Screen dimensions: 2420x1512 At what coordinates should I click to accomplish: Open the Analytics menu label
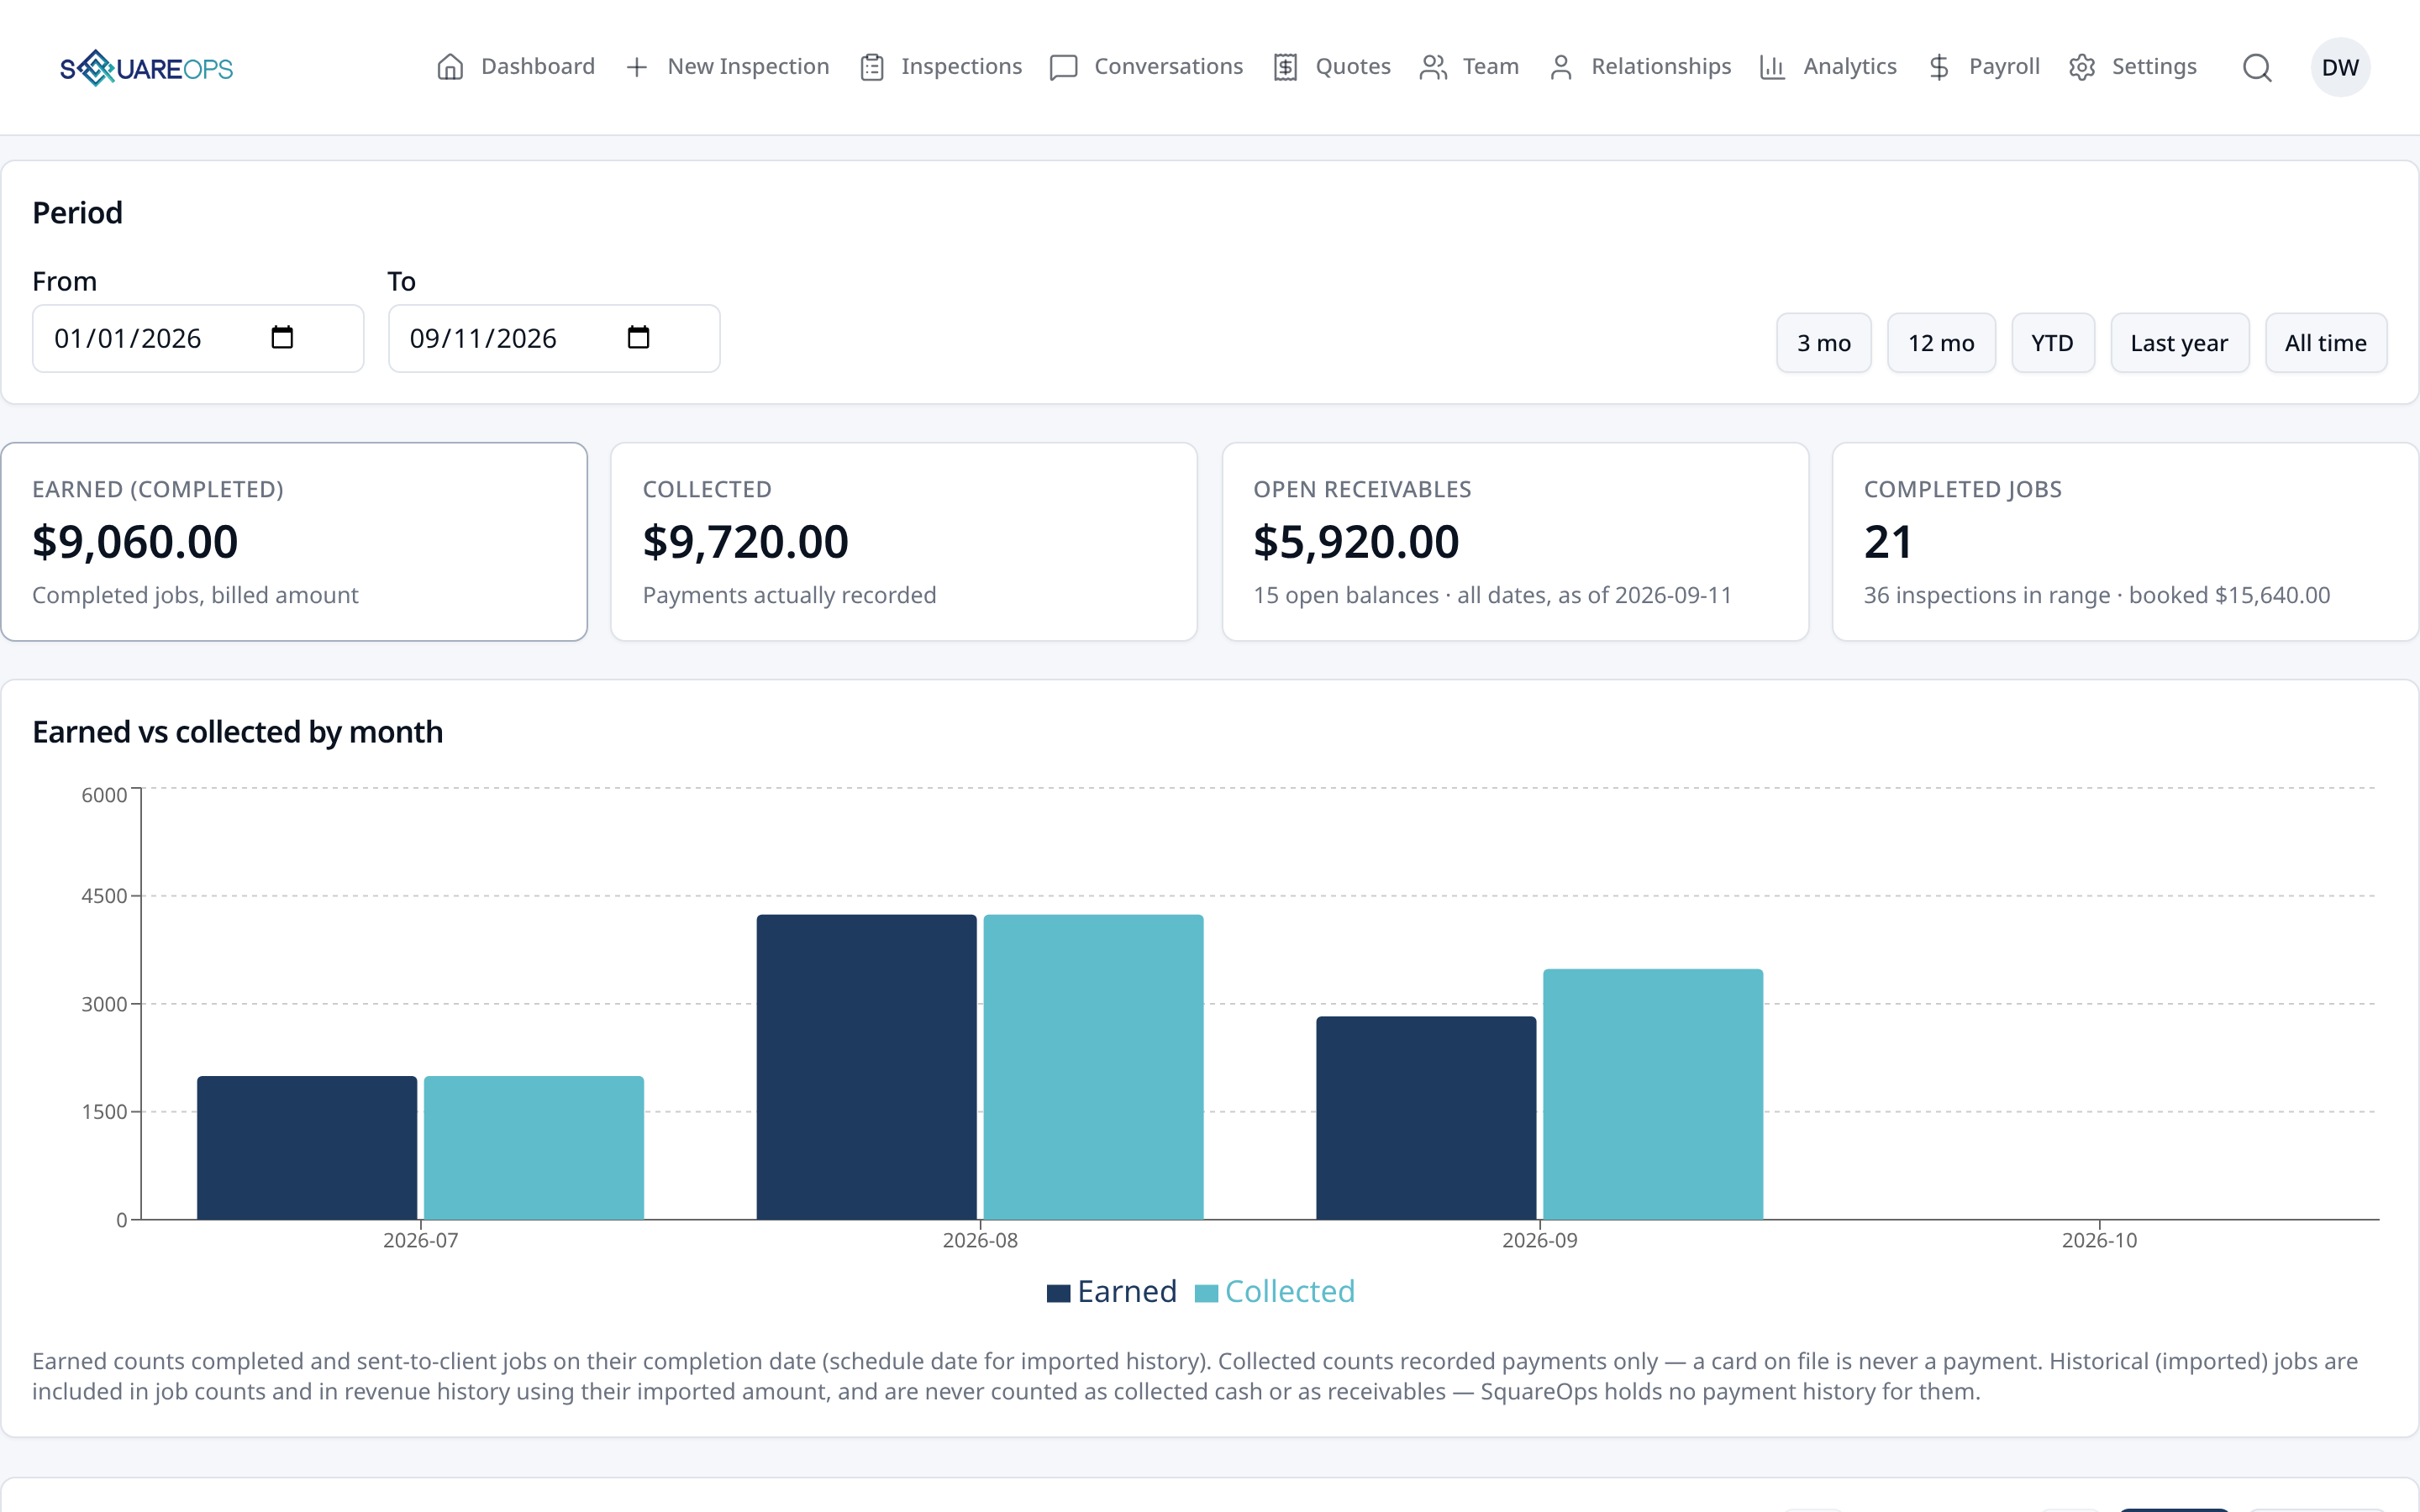(x=1850, y=66)
